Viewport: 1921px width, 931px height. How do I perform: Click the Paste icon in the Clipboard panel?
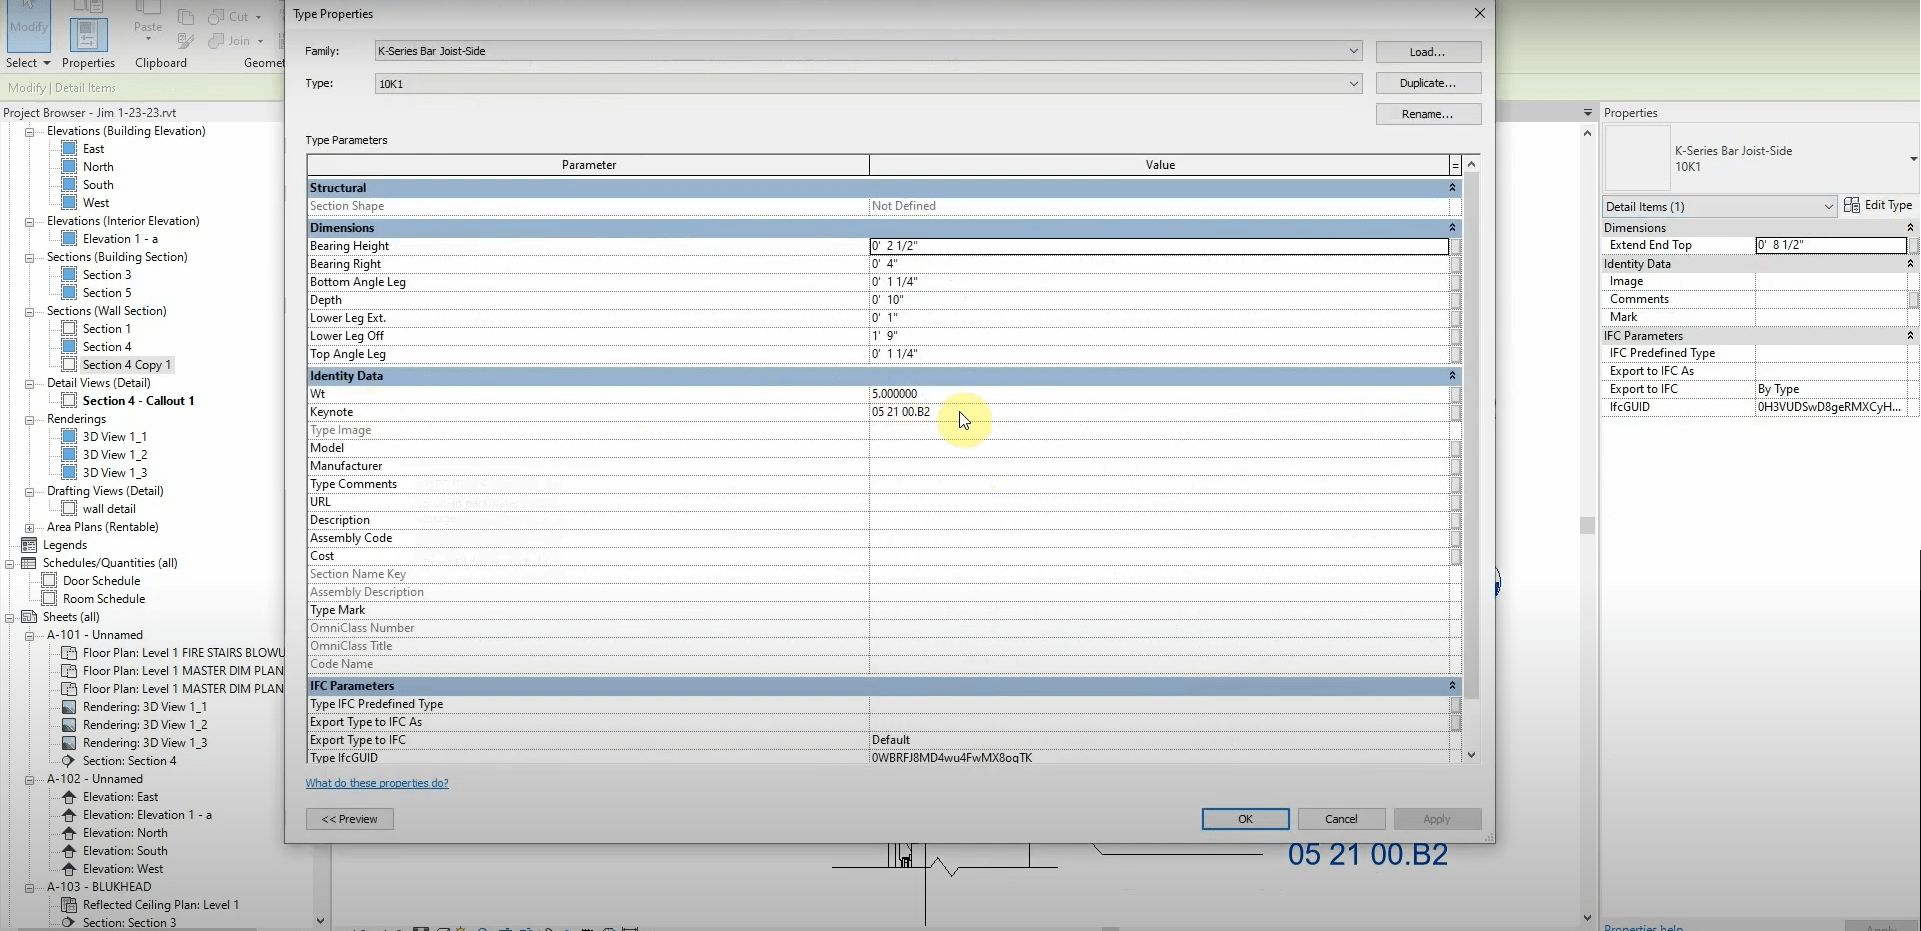point(148,25)
